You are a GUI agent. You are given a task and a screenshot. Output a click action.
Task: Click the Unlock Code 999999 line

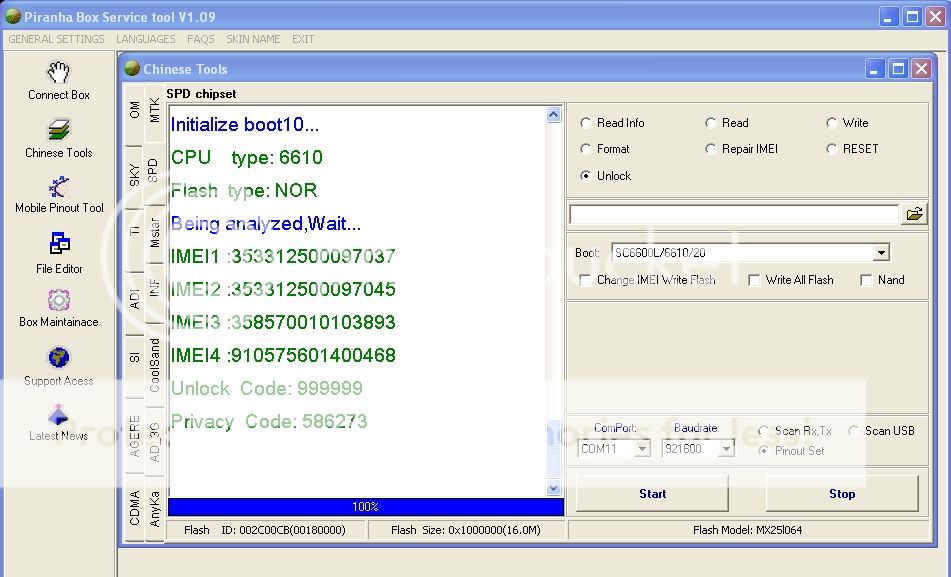click(267, 388)
